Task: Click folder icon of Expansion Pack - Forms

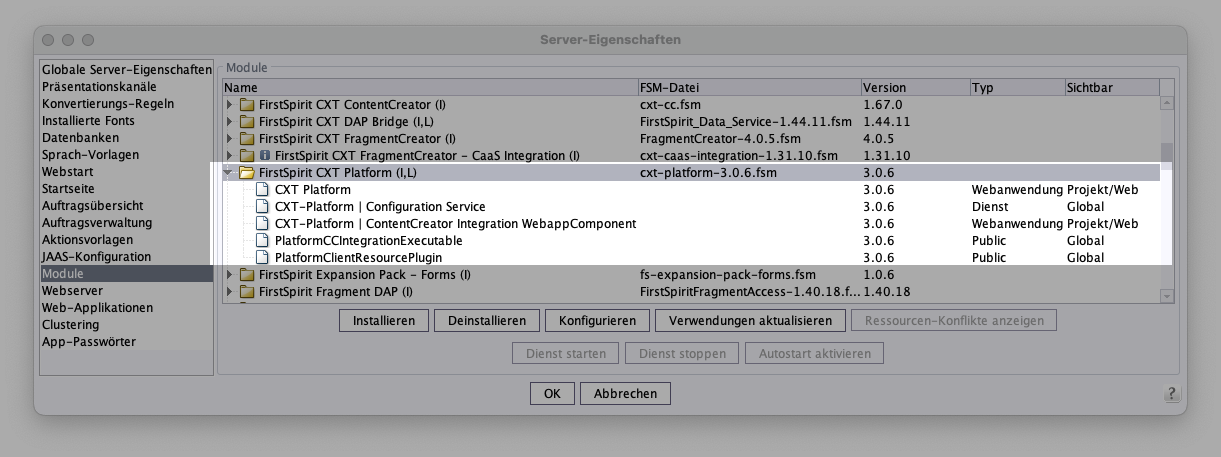Action: click(x=247, y=275)
